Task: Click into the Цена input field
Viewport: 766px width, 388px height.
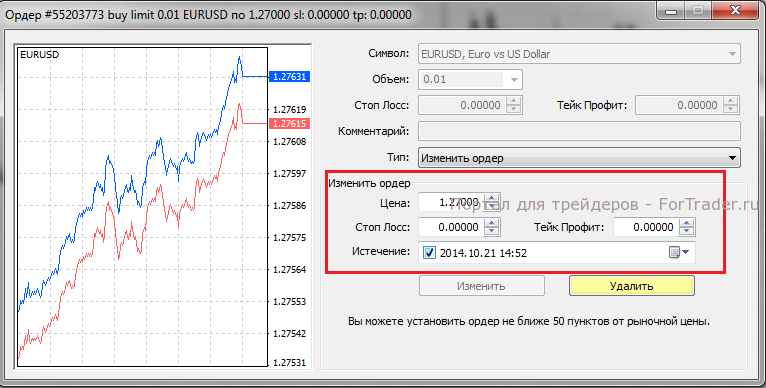Action: (x=451, y=202)
